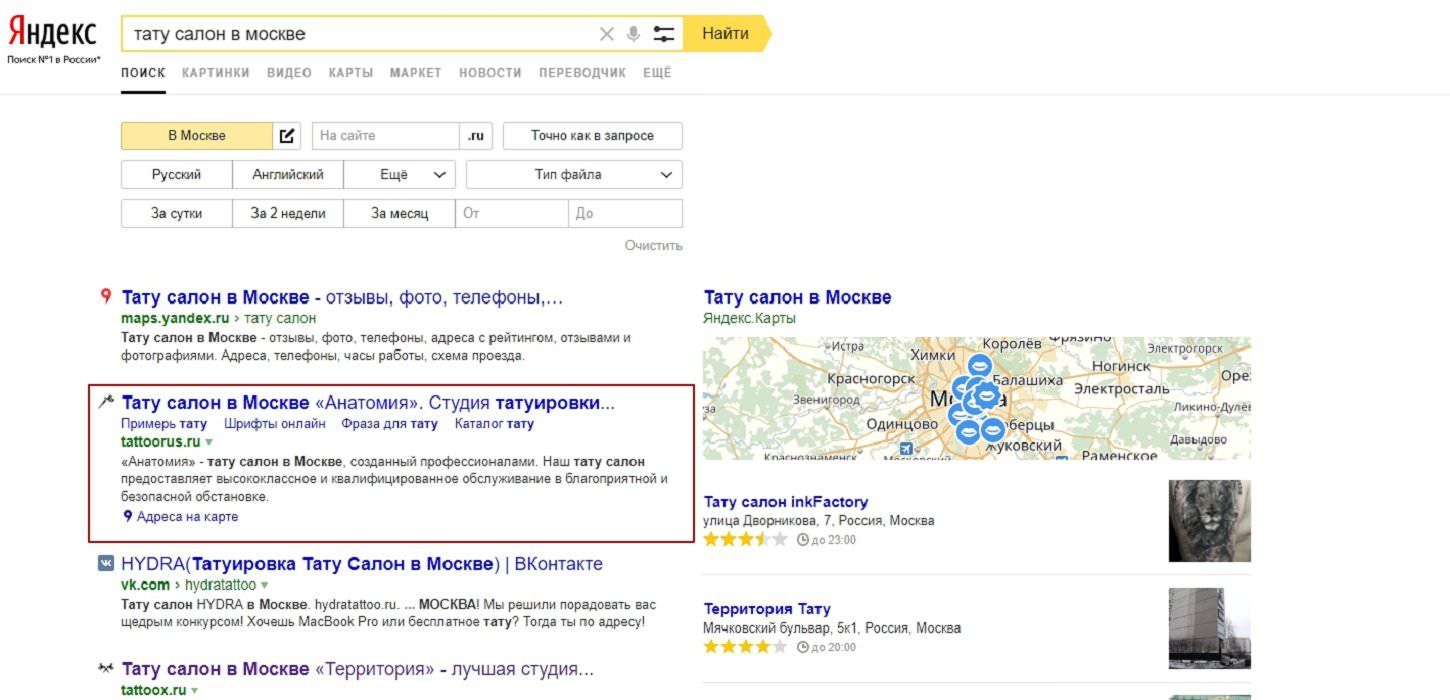Toggle the Русский language filter
The width and height of the screenshot is (1450, 700).
click(176, 175)
